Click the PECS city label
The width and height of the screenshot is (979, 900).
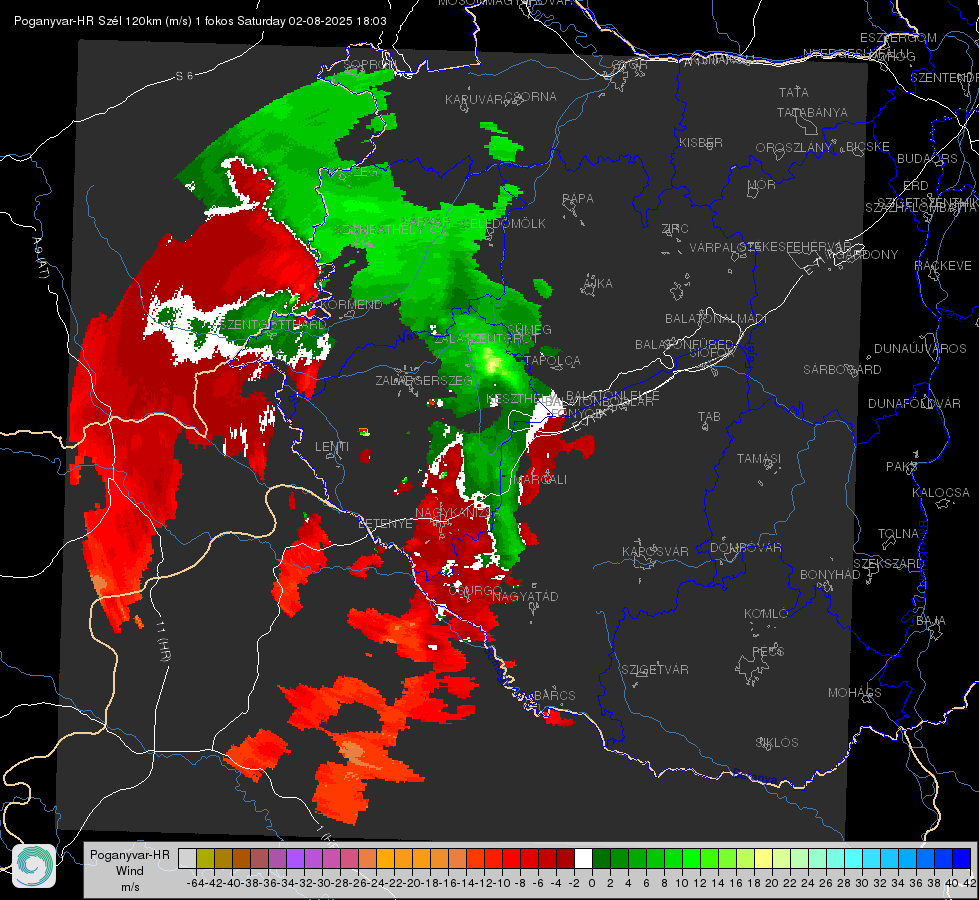767,652
